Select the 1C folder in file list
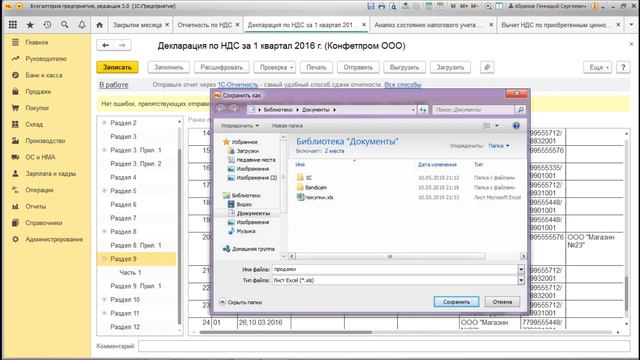Screen dimensions: 640x360 point(309,178)
